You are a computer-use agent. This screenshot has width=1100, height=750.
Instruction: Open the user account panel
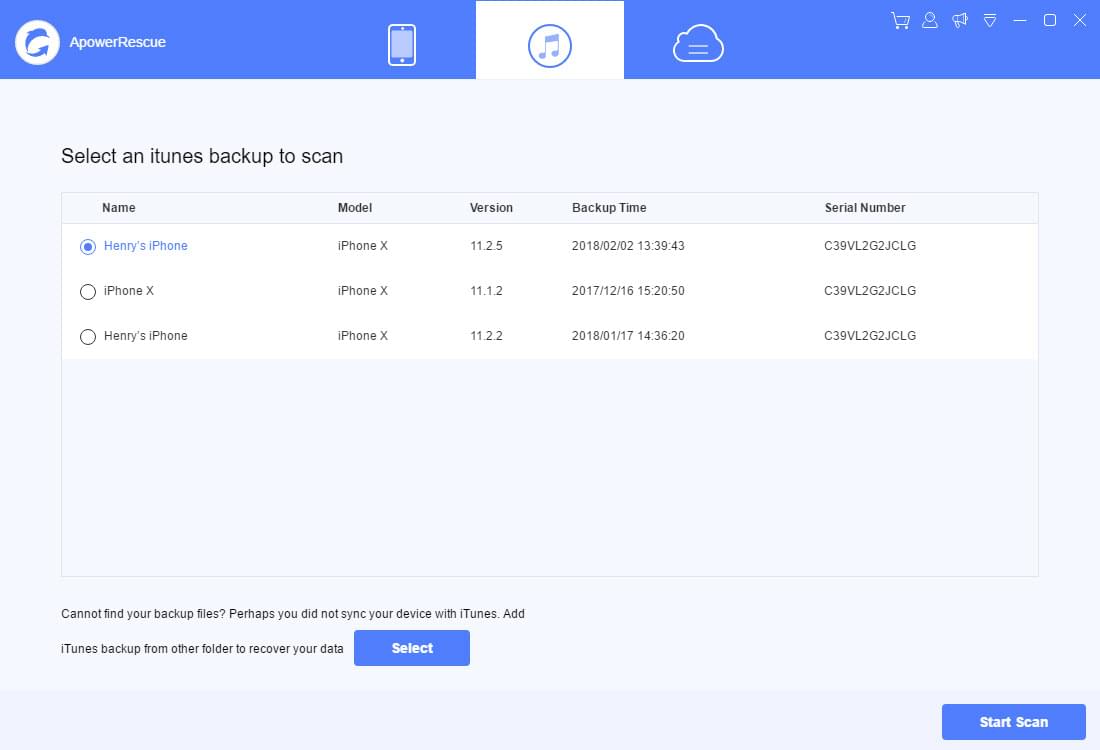pos(930,20)
